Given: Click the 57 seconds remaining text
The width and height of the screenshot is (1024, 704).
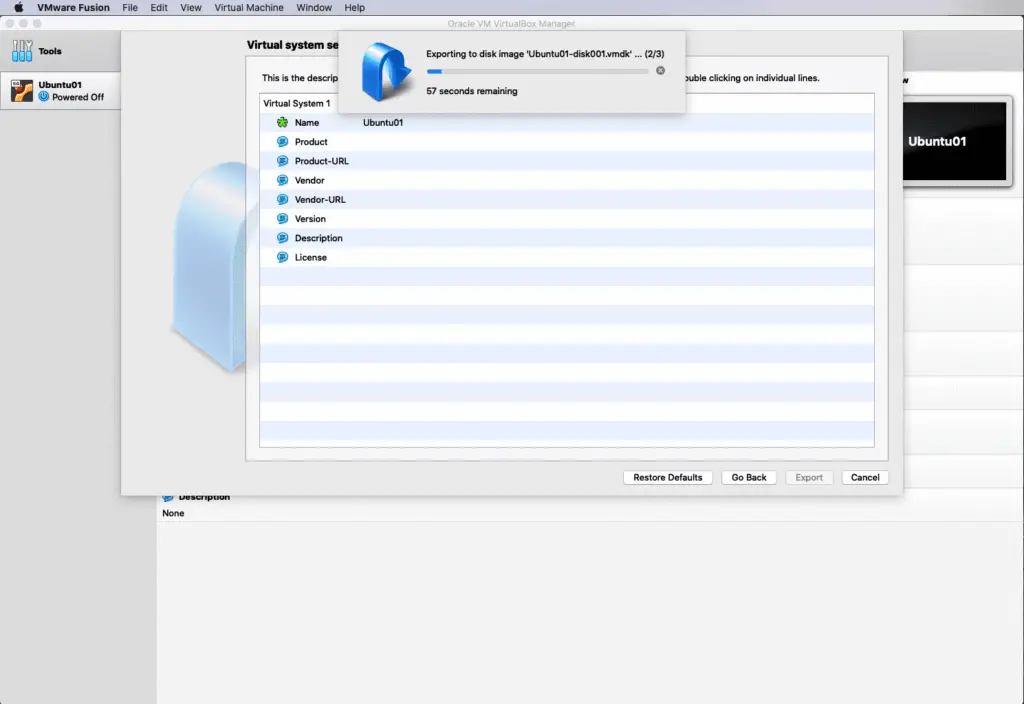Looking at the screenshot, I should pyautogui.click(x=472, y=91).
